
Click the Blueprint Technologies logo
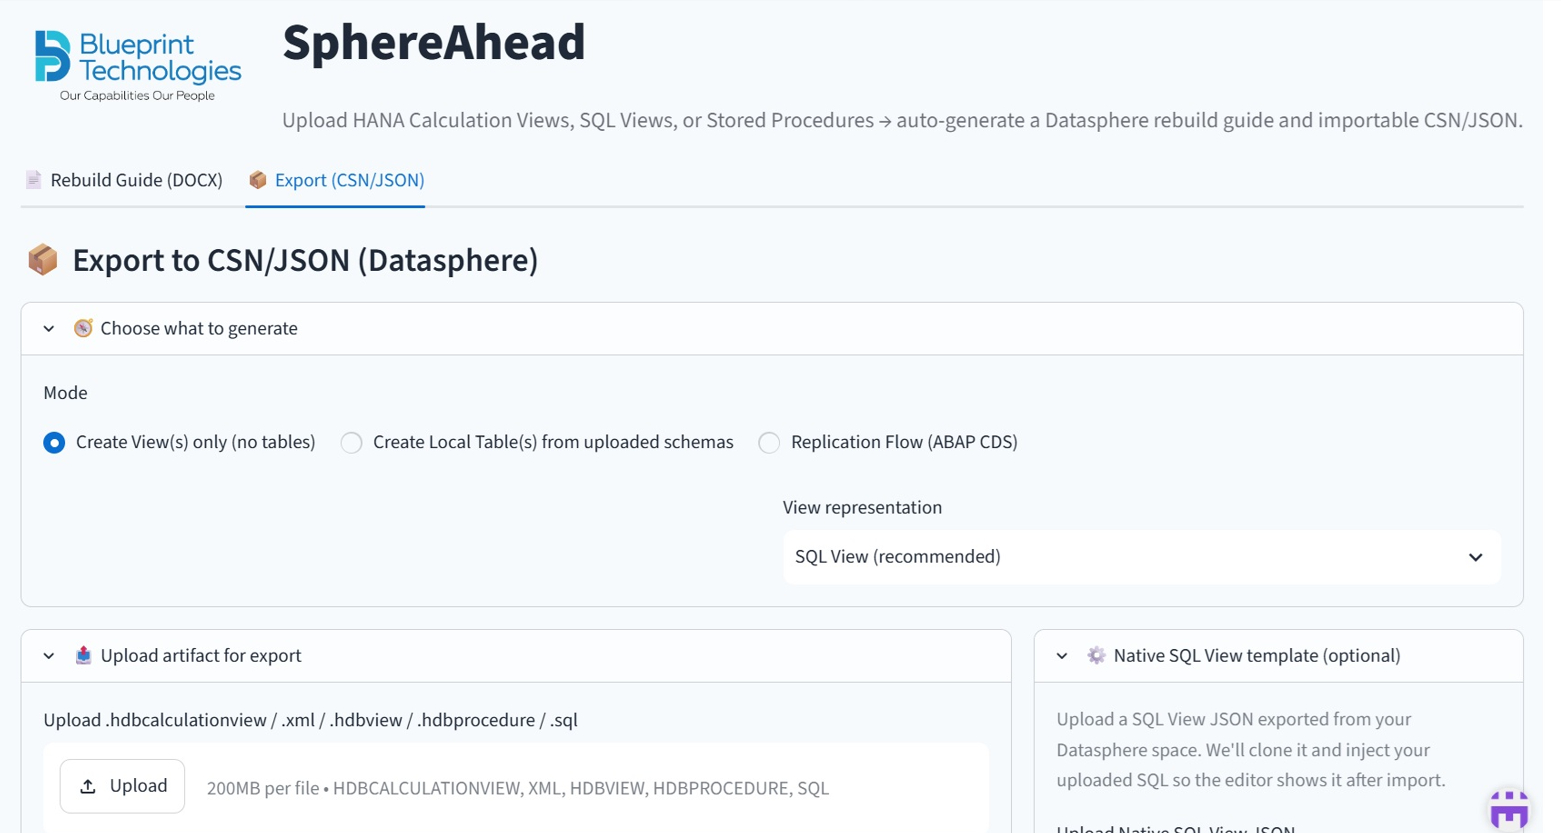click(138, 66)
